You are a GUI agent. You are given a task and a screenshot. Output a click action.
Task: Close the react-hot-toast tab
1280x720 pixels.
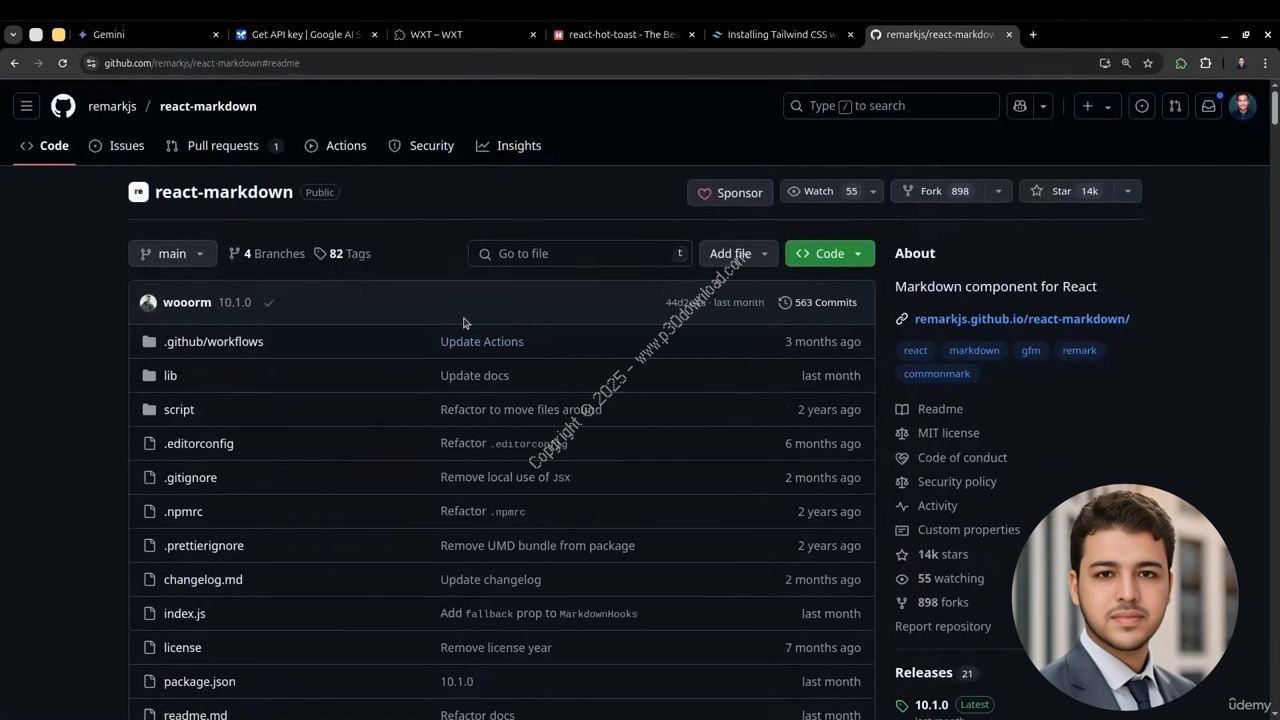click(x=692, y=34)
